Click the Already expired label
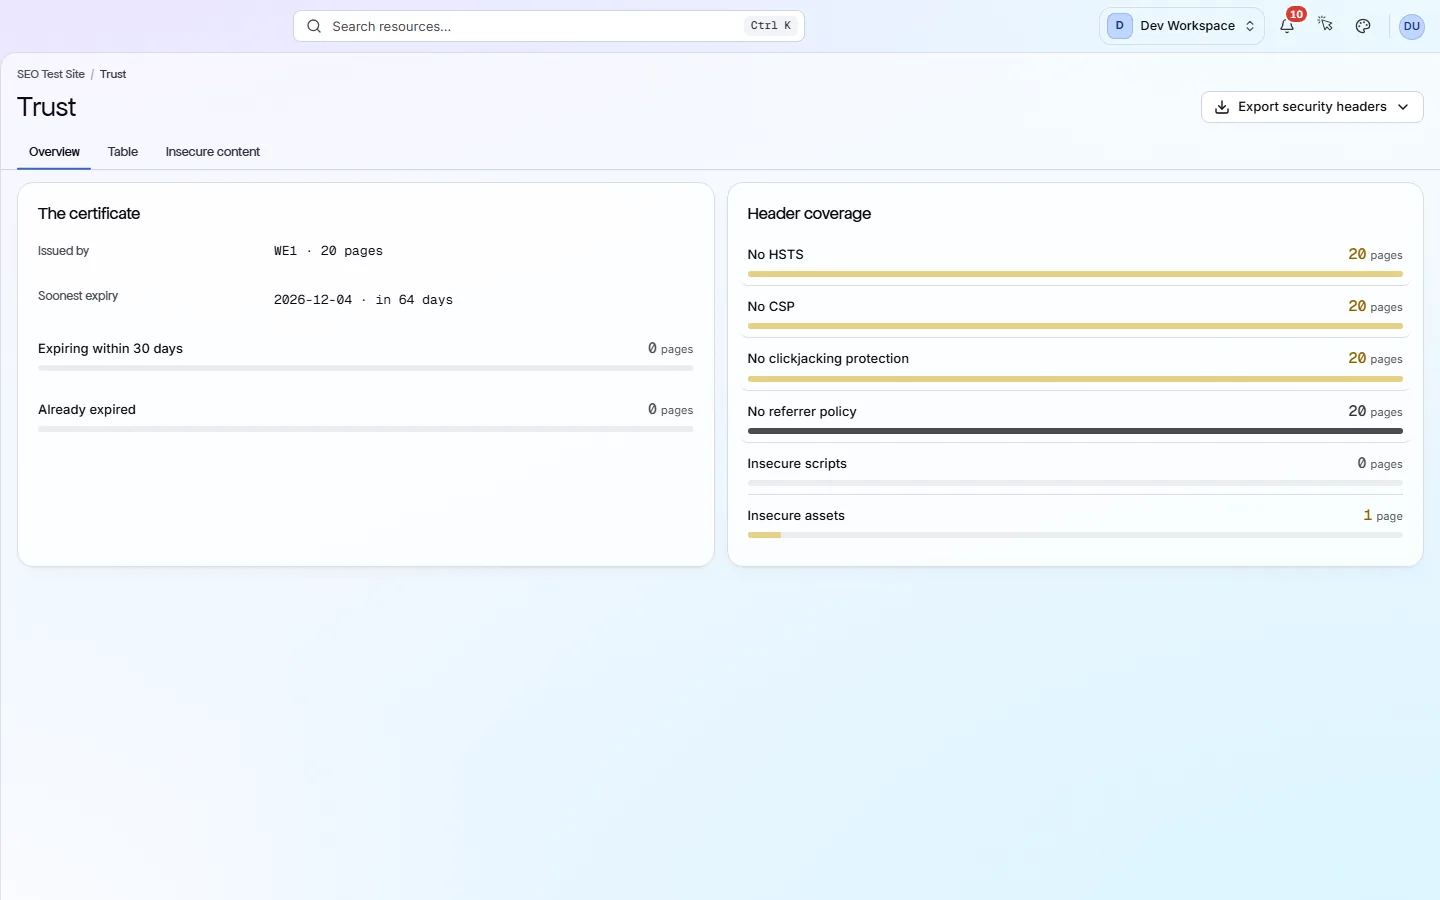 (x=87, y=410)
